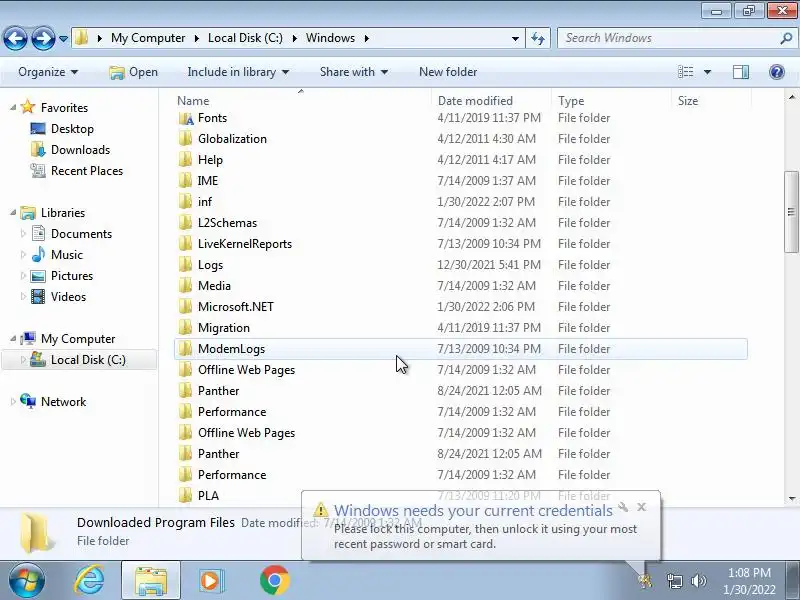800x600 pixels.
Task: Select the Fonts folder icon
Action: pos(186,118)
